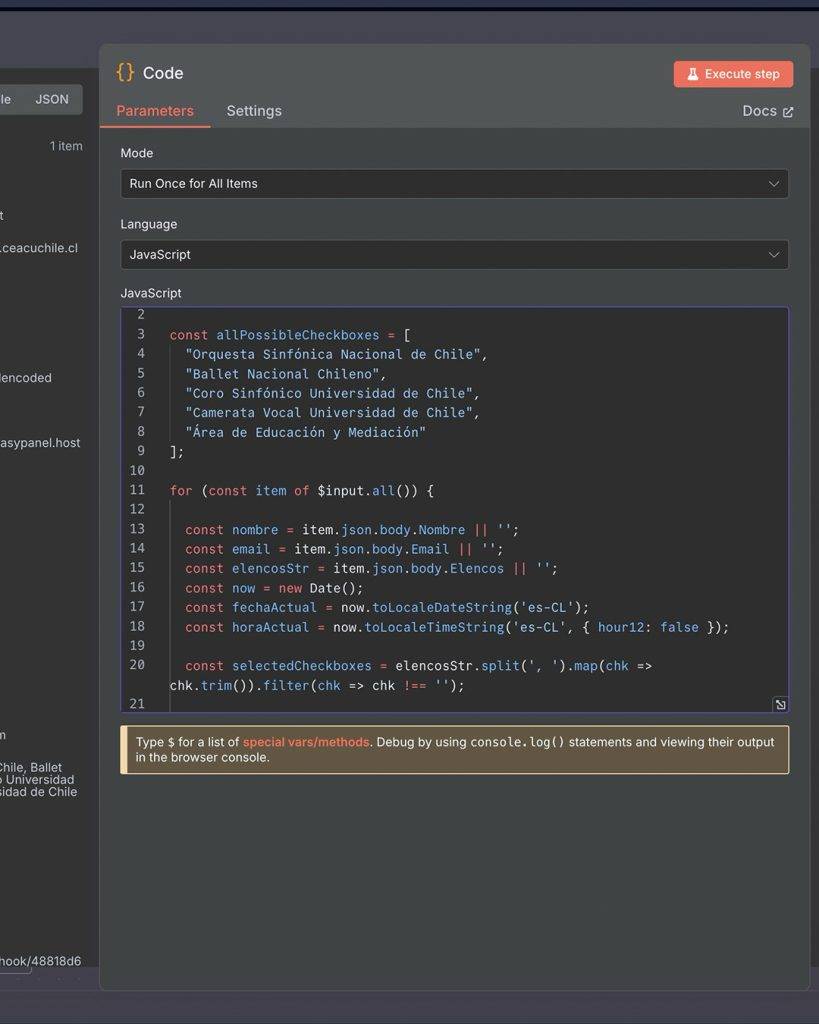819x1024 pixels.
Task: Click line "Camerata Vocal Universidad de Chile"
Action: click(x=332, y=413)
